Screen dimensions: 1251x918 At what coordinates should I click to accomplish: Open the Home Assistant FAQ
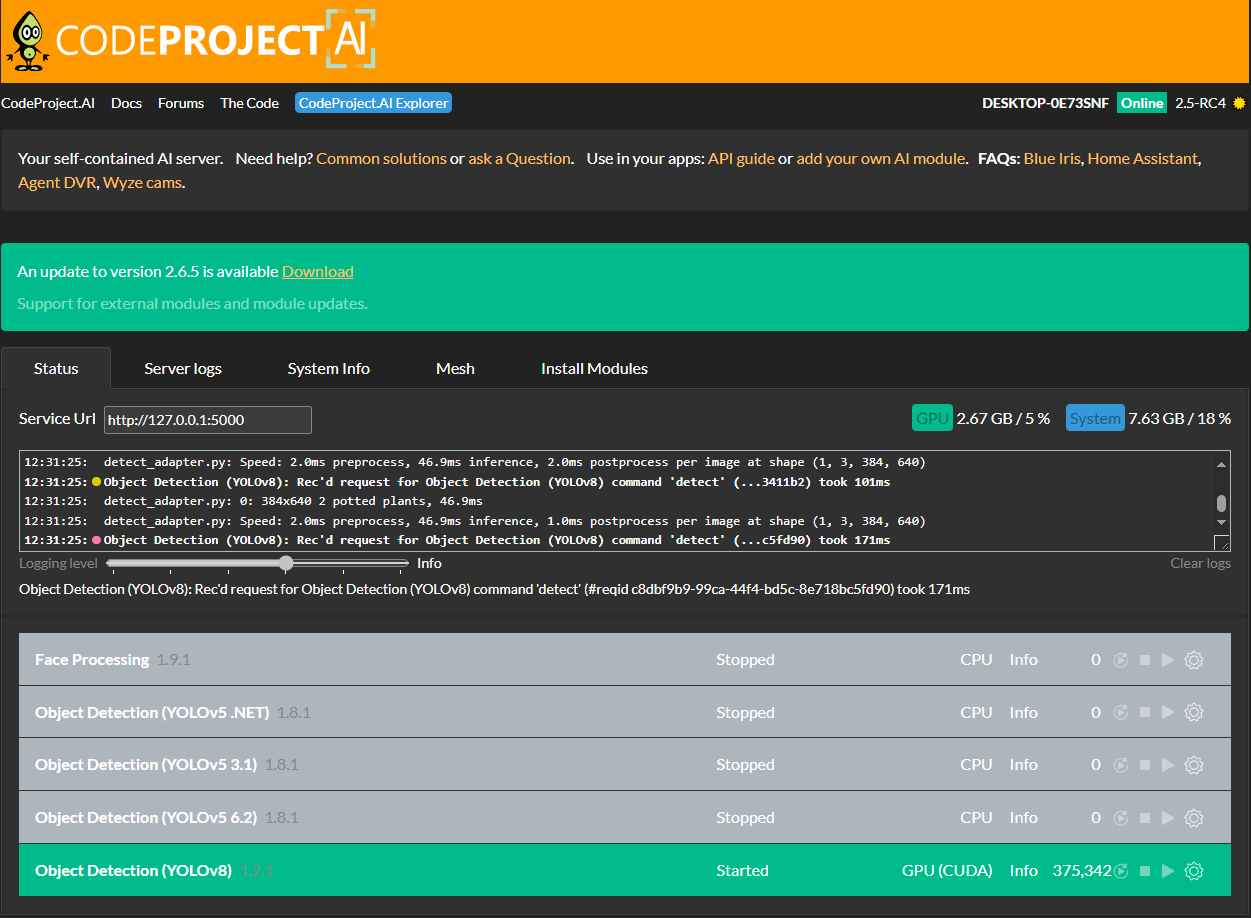pyautogui.click(x=1142, y=158)
